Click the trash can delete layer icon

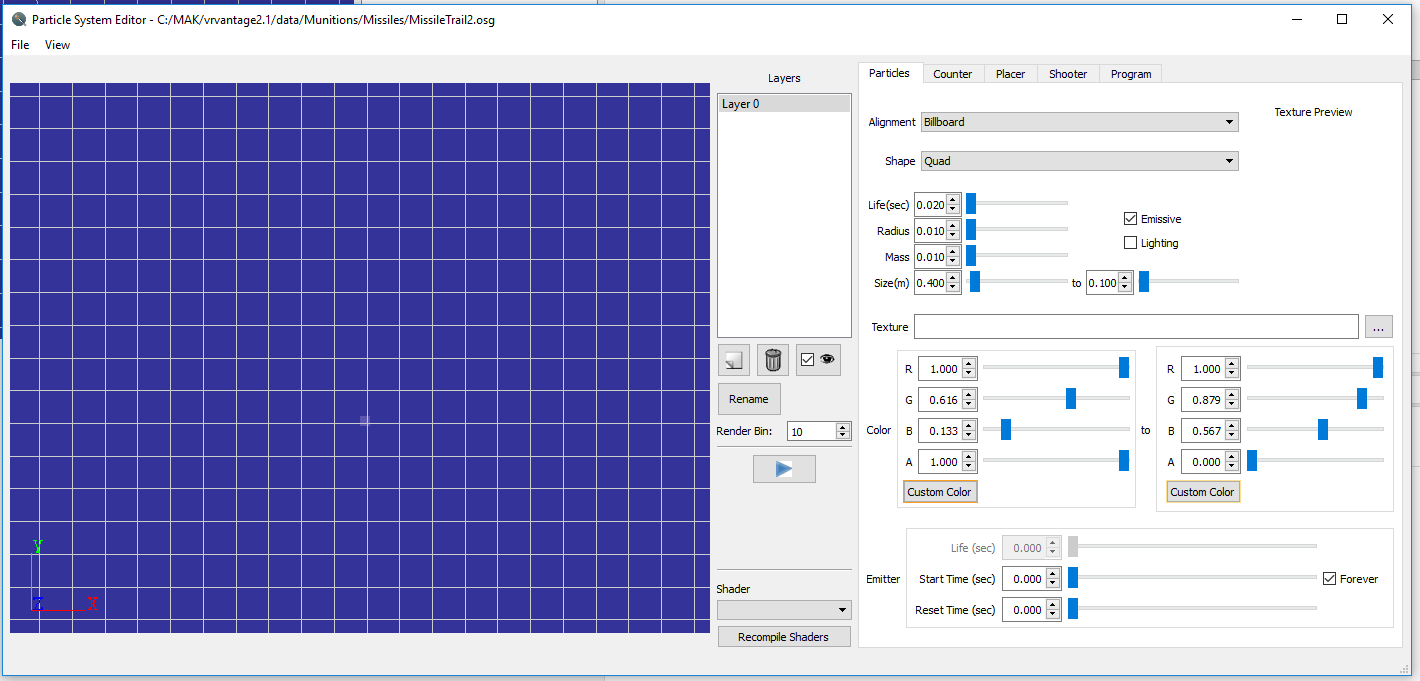[772, 360]
